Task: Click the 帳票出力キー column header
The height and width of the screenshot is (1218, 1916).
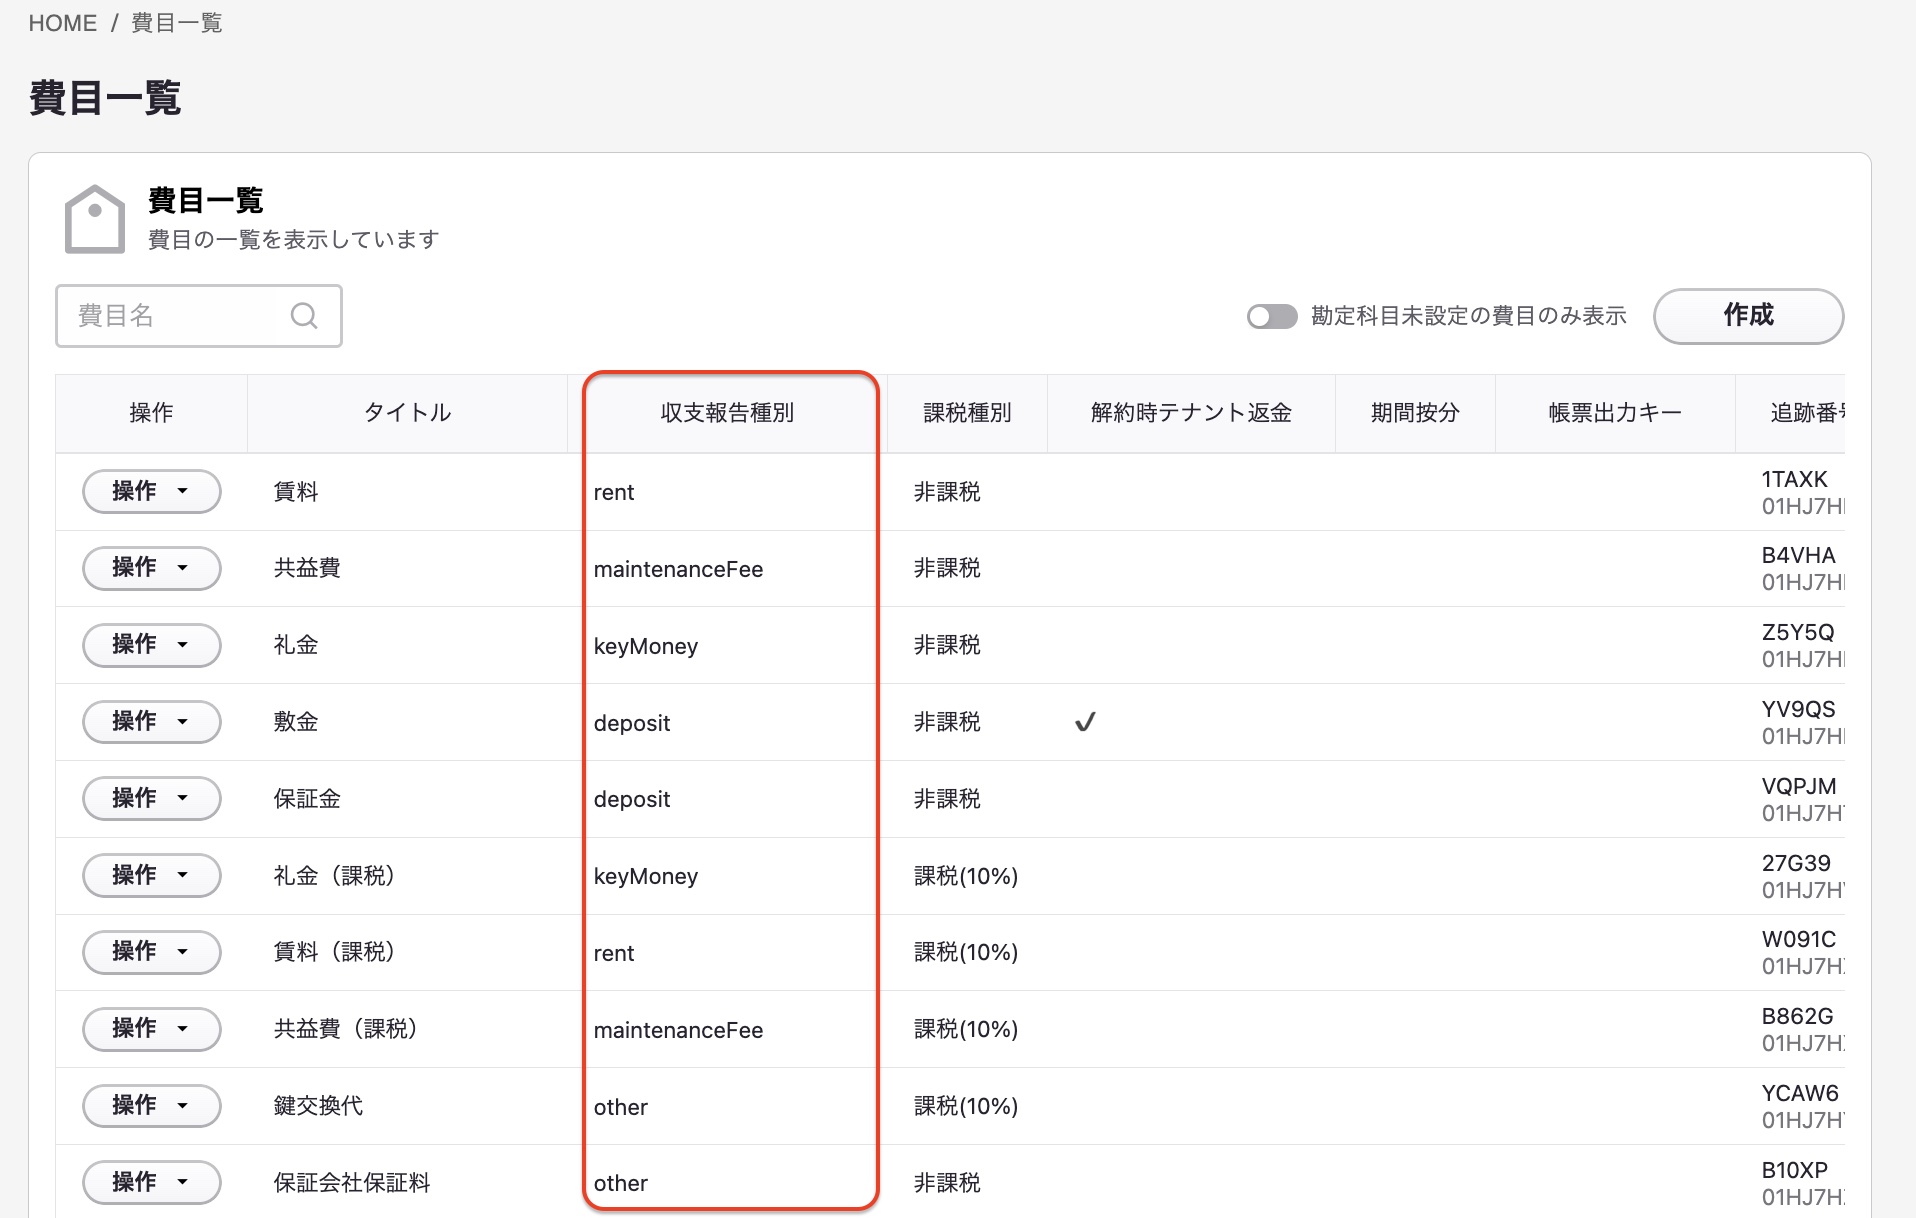Action: coord(1615,413)
